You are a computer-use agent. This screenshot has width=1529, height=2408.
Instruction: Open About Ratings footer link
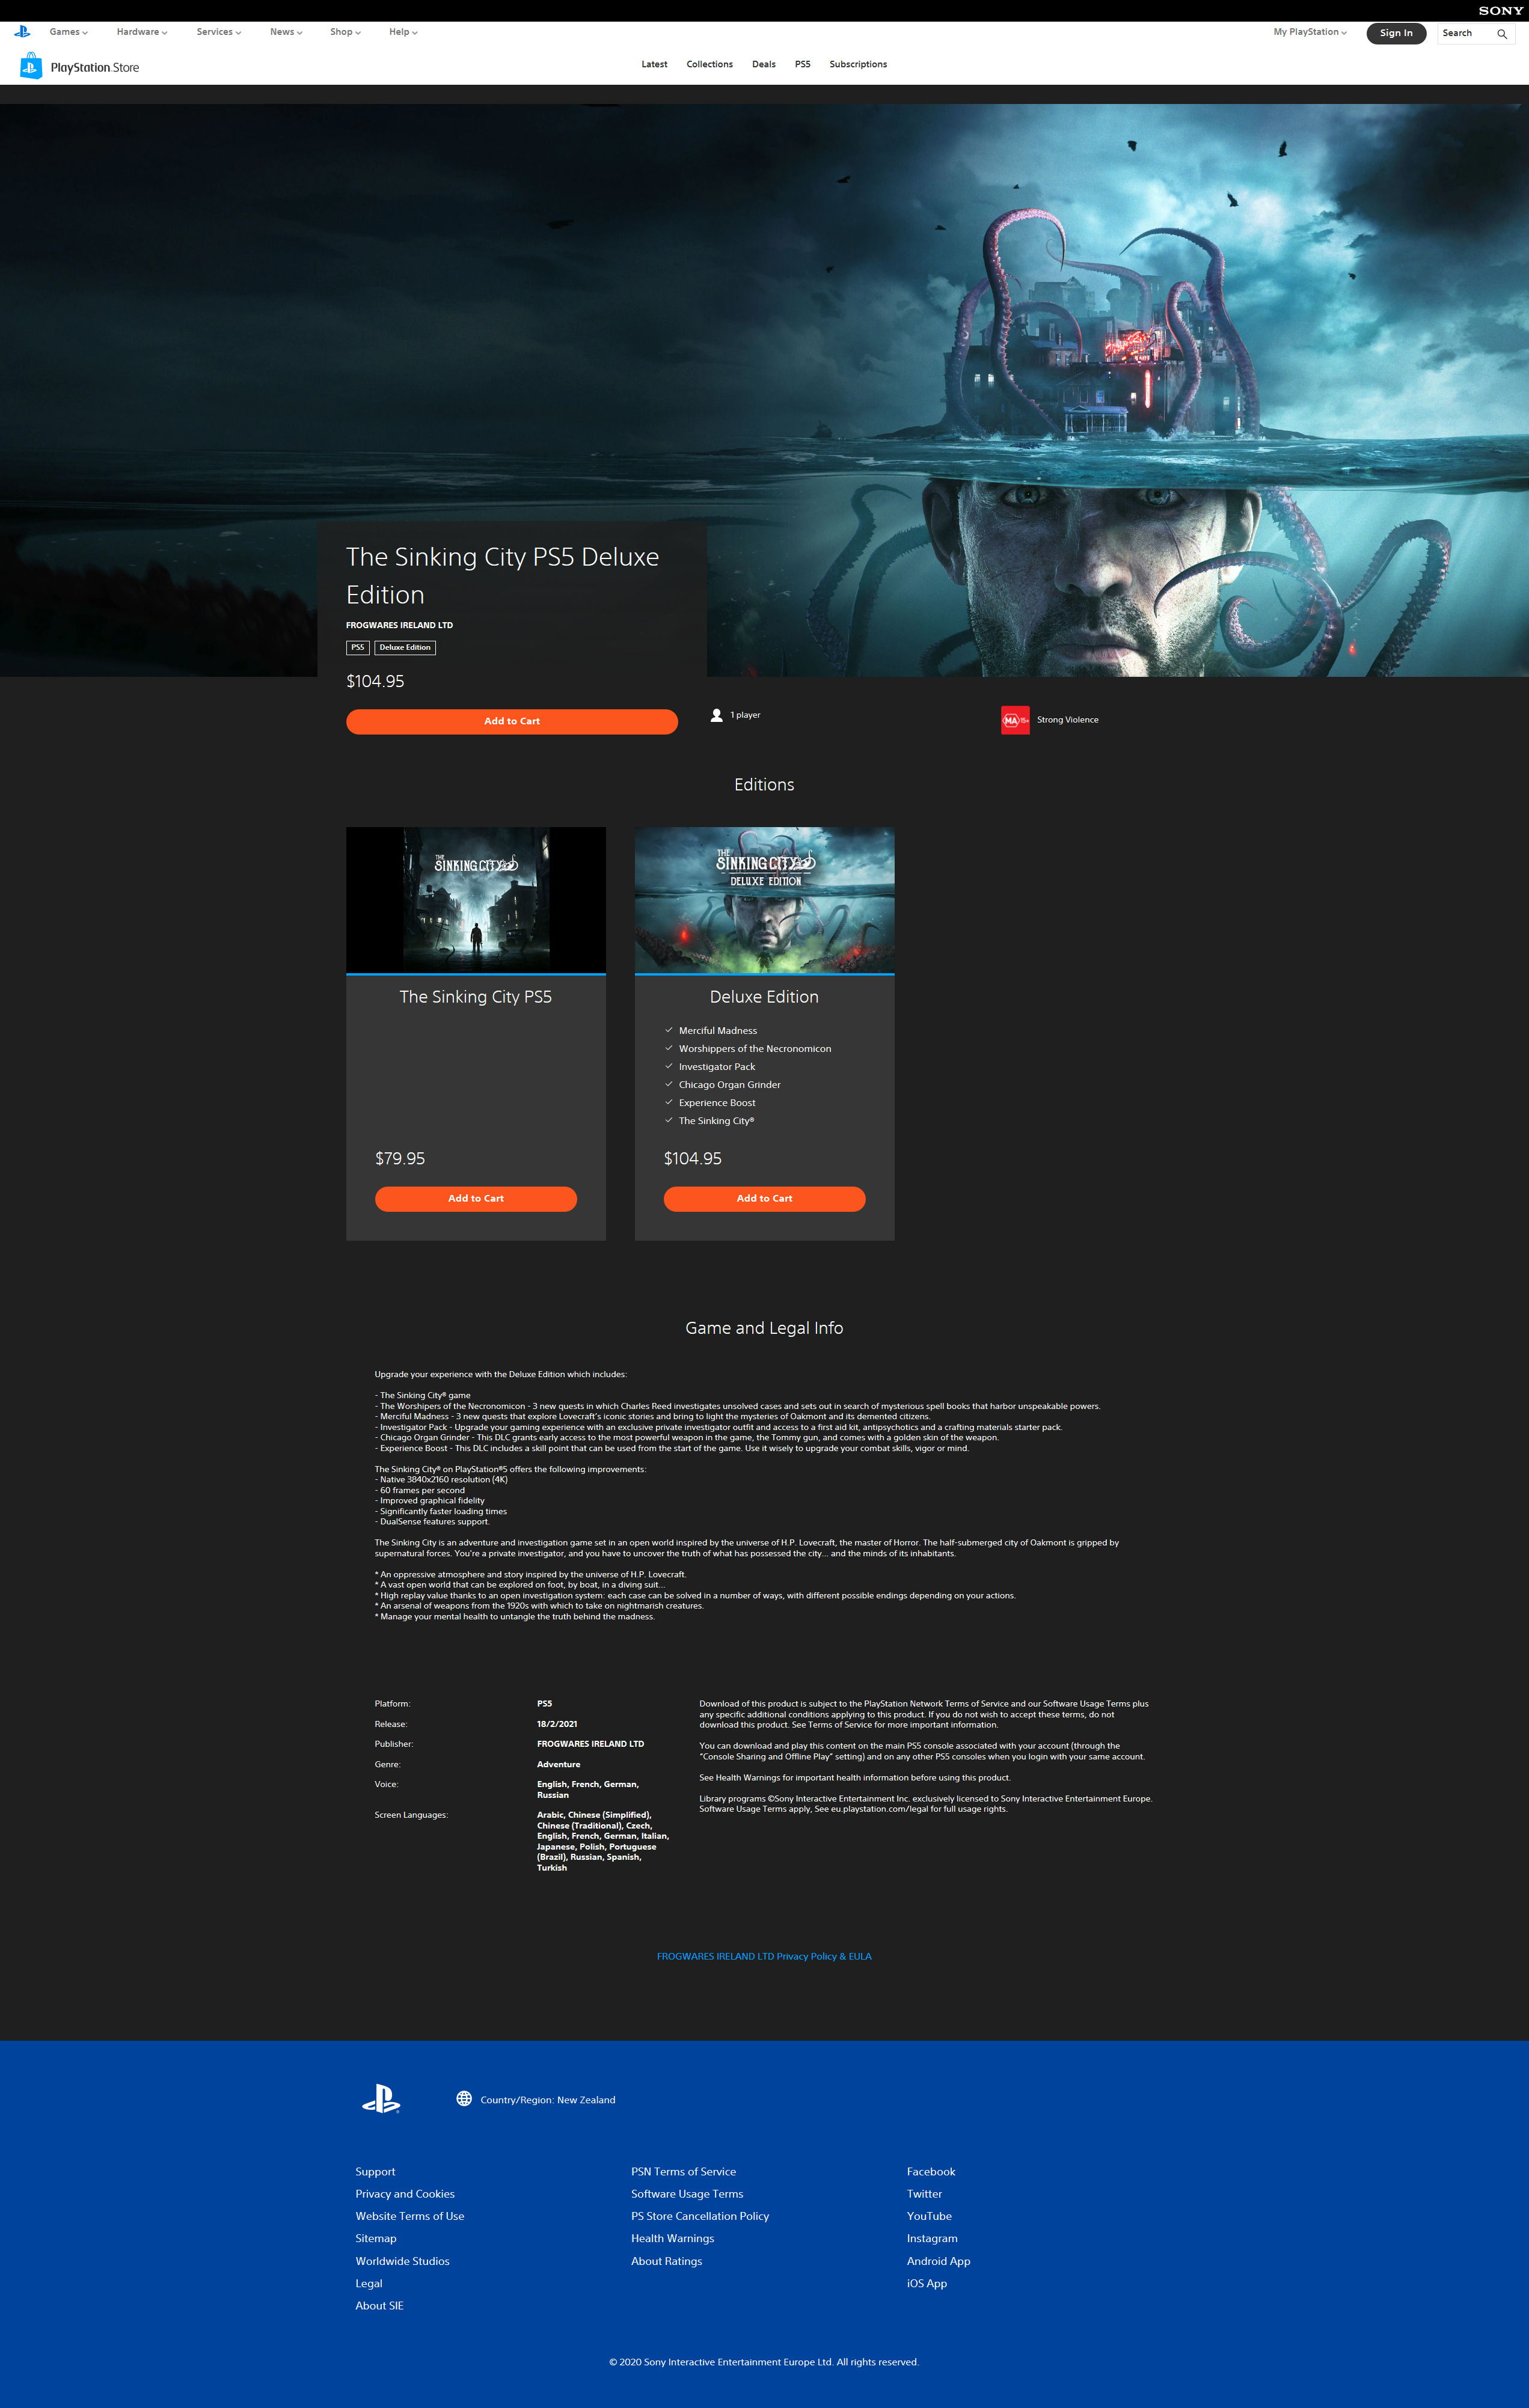pyautogui.click(x=666, y=2260)
